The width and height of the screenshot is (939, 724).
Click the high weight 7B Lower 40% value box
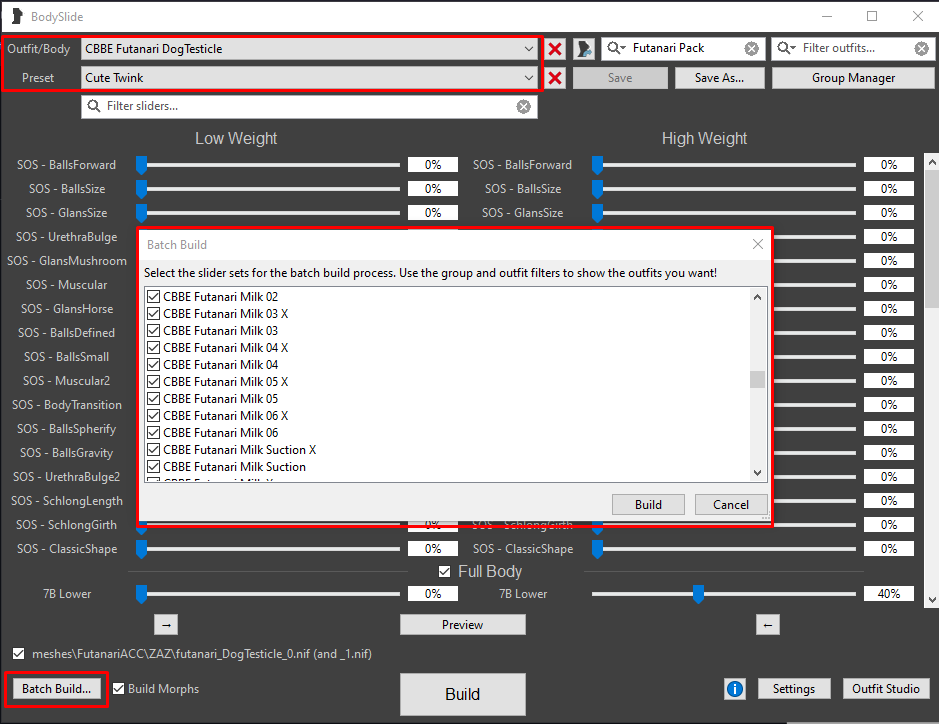pyautogui.click(x=889, y=593)
